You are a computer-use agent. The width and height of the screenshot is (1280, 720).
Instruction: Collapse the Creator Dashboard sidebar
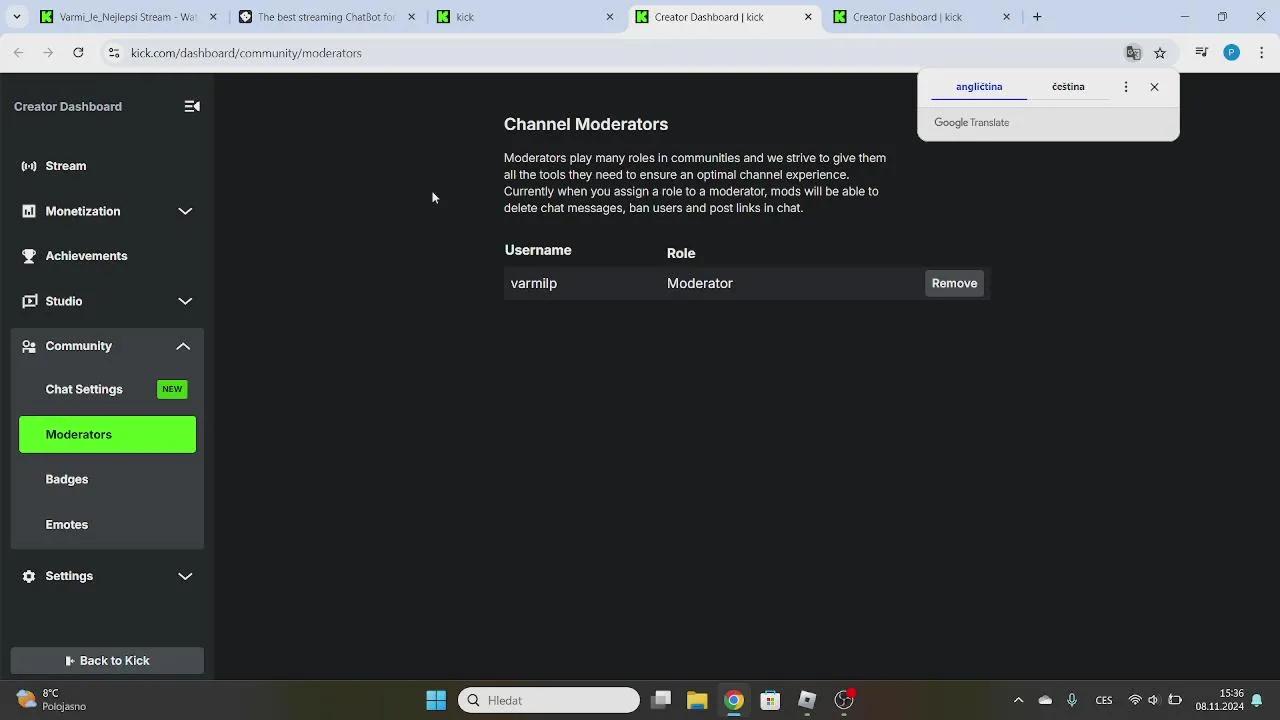pyautogui.click(x=192, y=106)
